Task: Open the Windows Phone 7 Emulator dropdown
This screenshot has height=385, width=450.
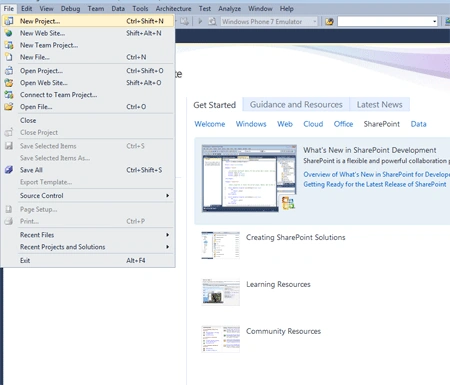Action: (x=269, y=22)
